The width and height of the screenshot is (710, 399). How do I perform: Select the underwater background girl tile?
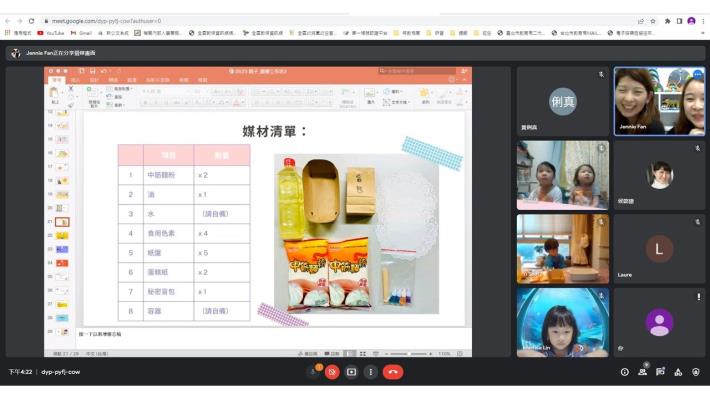(x=563, y=323)
